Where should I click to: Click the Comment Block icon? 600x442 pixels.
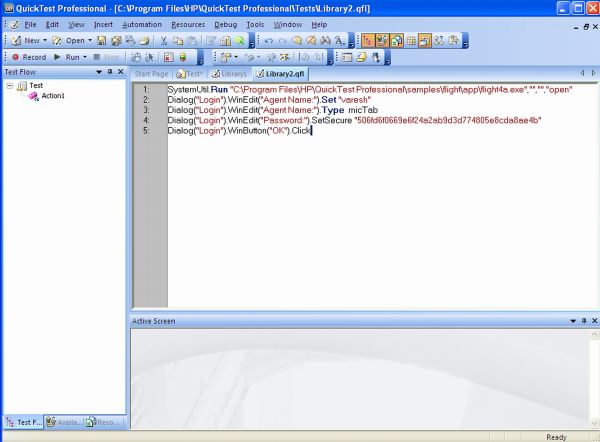[297, 41]
